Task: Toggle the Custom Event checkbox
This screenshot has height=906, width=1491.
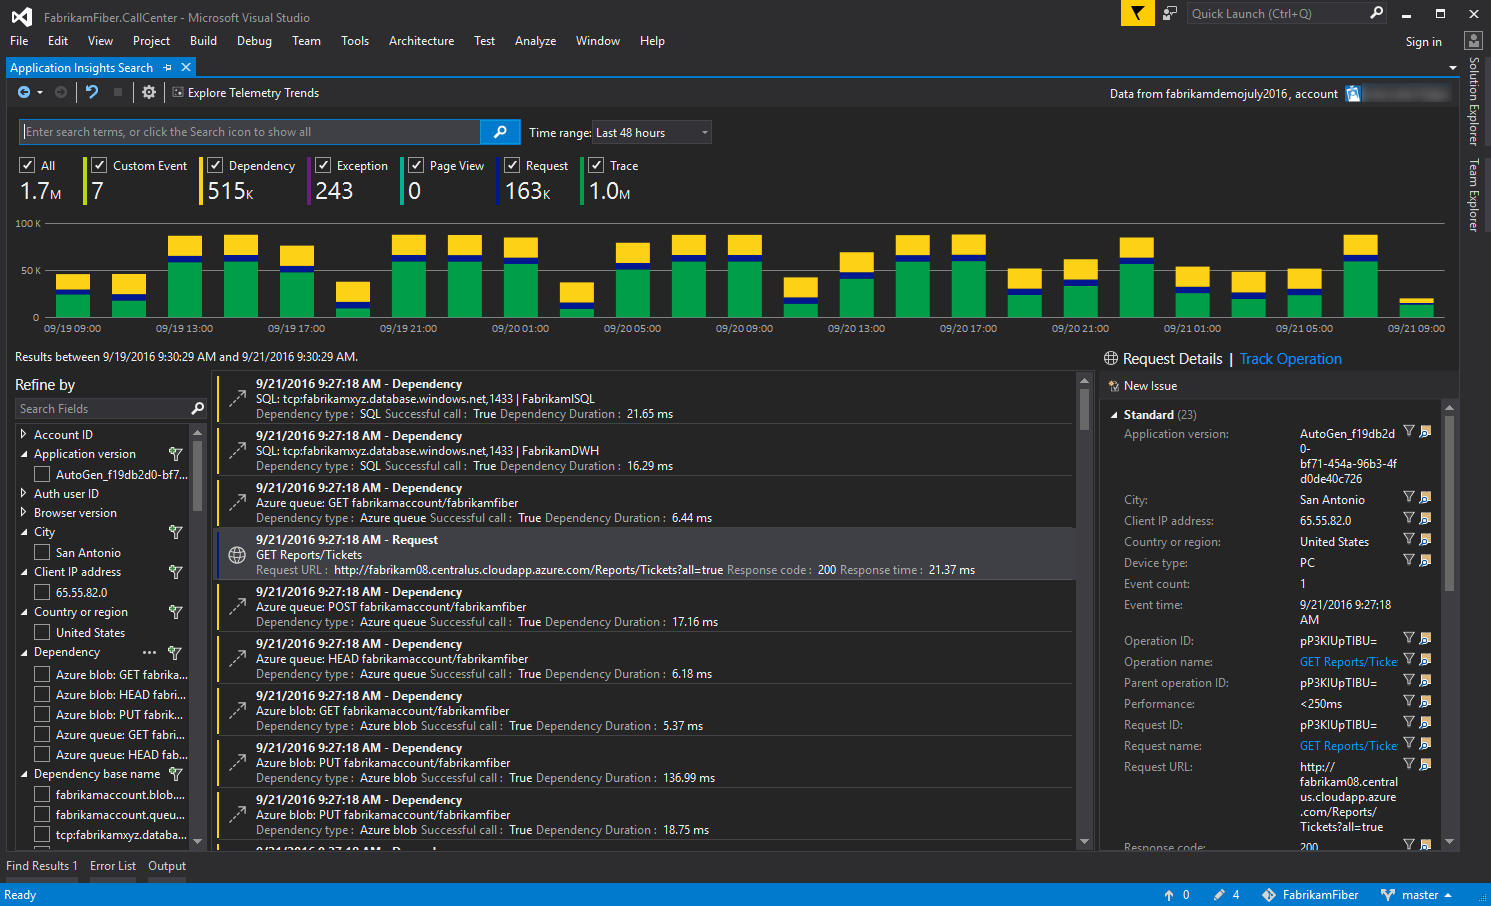Action: point(99,165)
